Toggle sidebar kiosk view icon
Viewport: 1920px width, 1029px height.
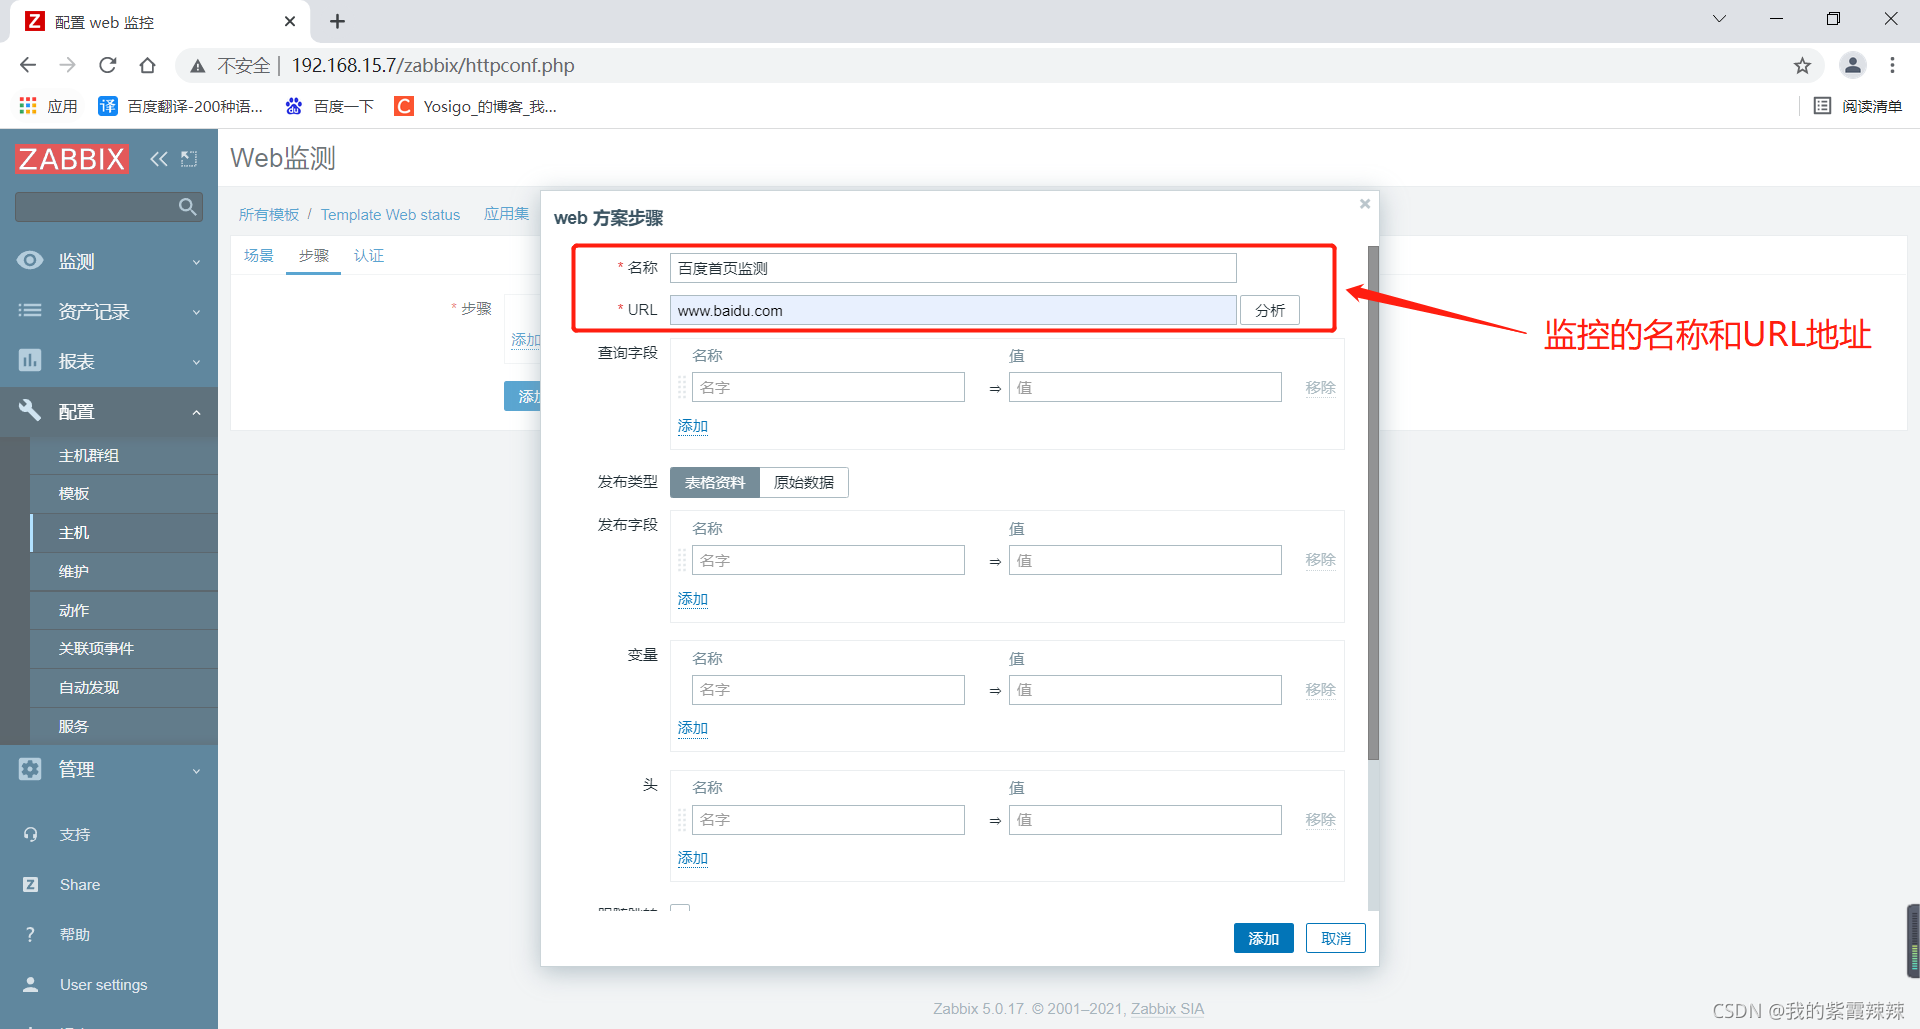pos(189,159)
